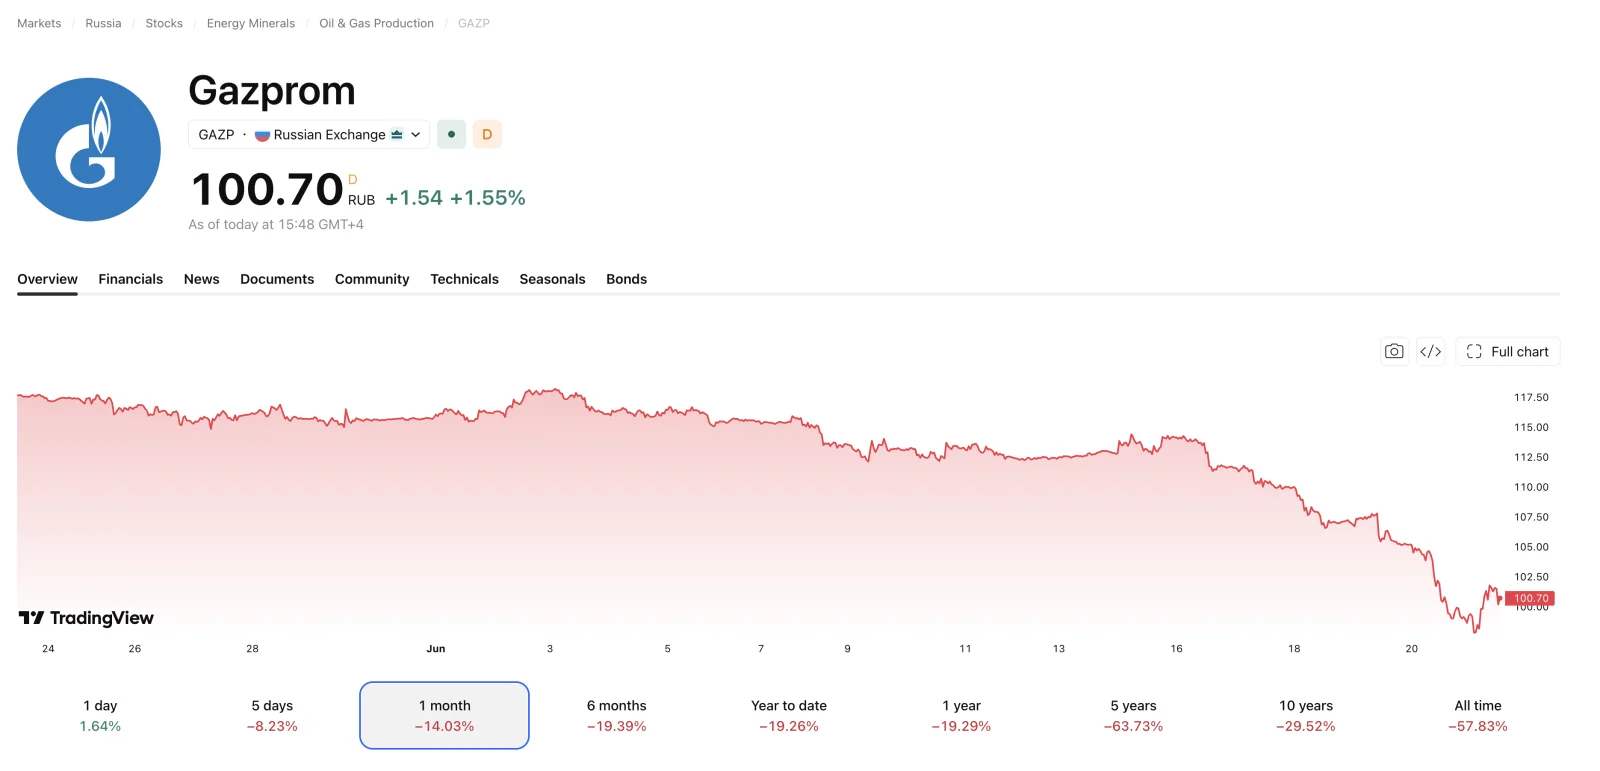The image size is (1600, 771).
Task: Click the orange D delayed data badge
Action: point(487,134)
